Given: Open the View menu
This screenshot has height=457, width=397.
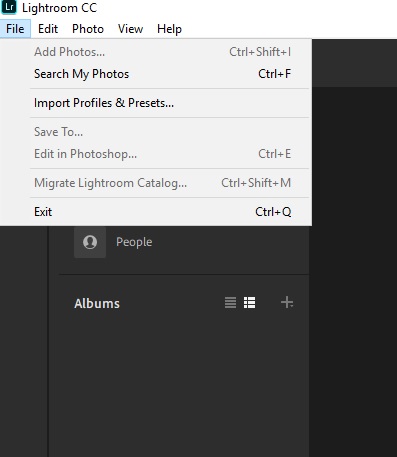Looking at the screenshot, I should click(x=130, y=29).
